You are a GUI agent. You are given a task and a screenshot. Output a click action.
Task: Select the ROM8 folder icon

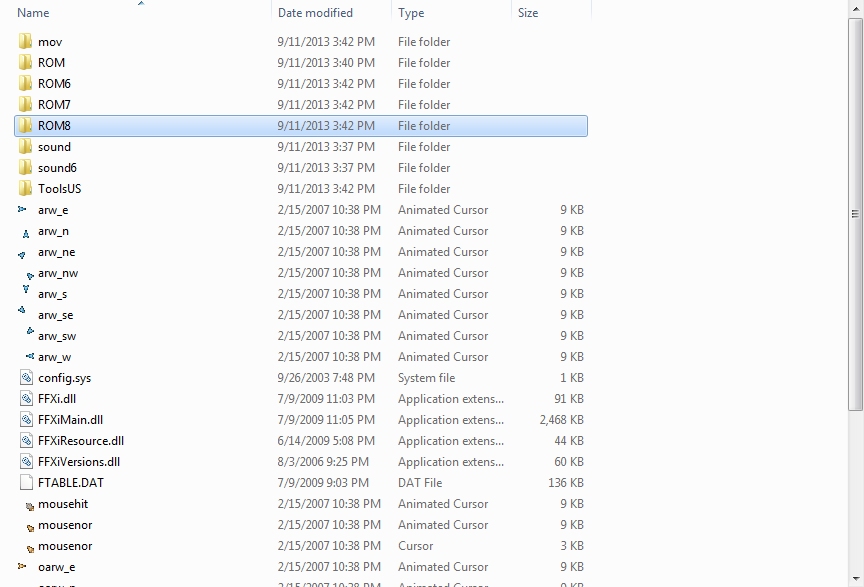click(x=26, y=126)
